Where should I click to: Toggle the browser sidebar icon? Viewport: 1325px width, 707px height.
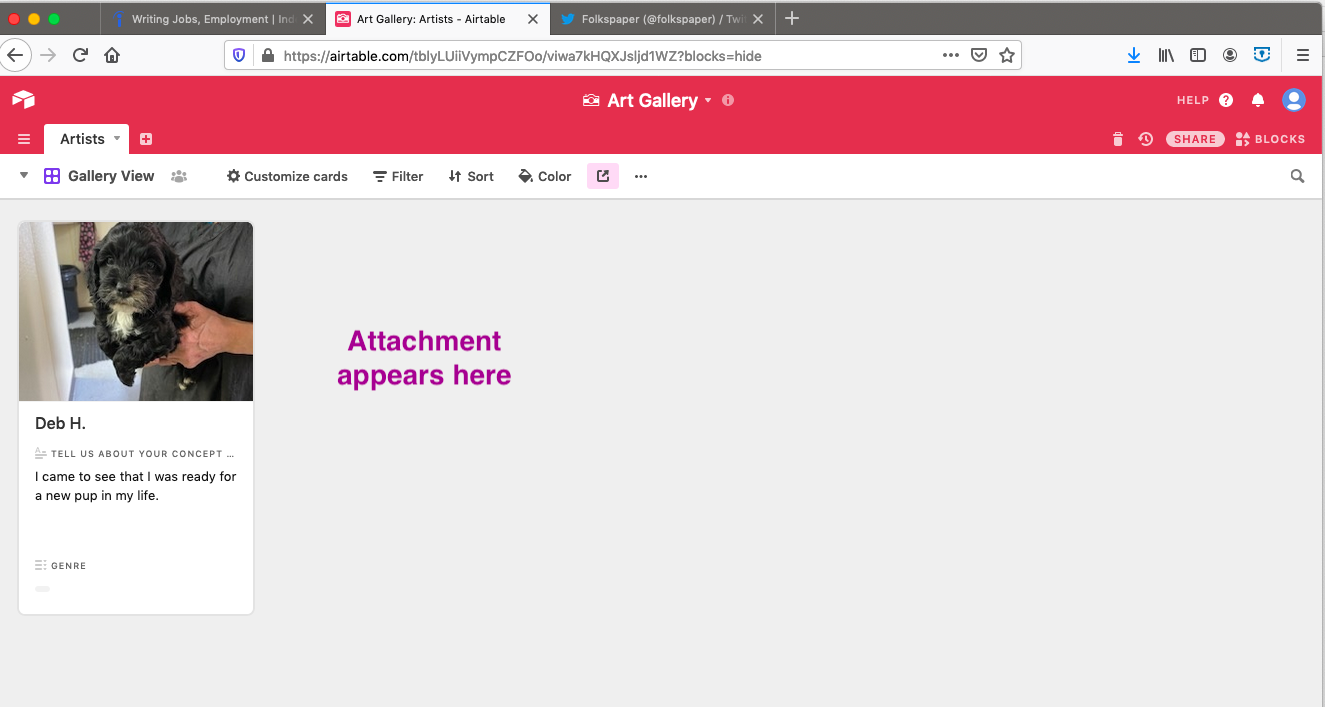(x=1198, y=56)
